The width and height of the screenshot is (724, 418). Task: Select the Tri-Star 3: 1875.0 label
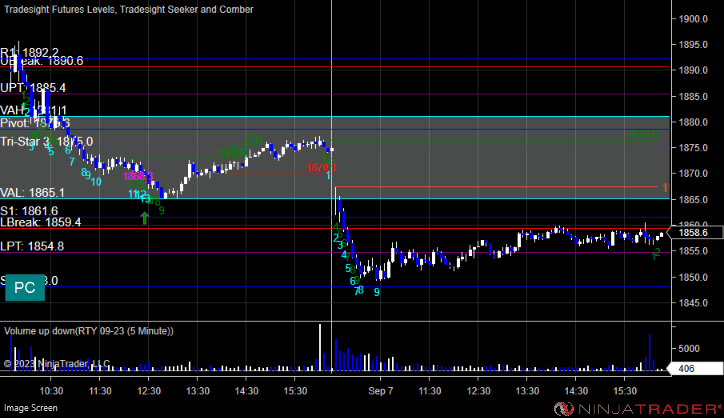(46, 141)
